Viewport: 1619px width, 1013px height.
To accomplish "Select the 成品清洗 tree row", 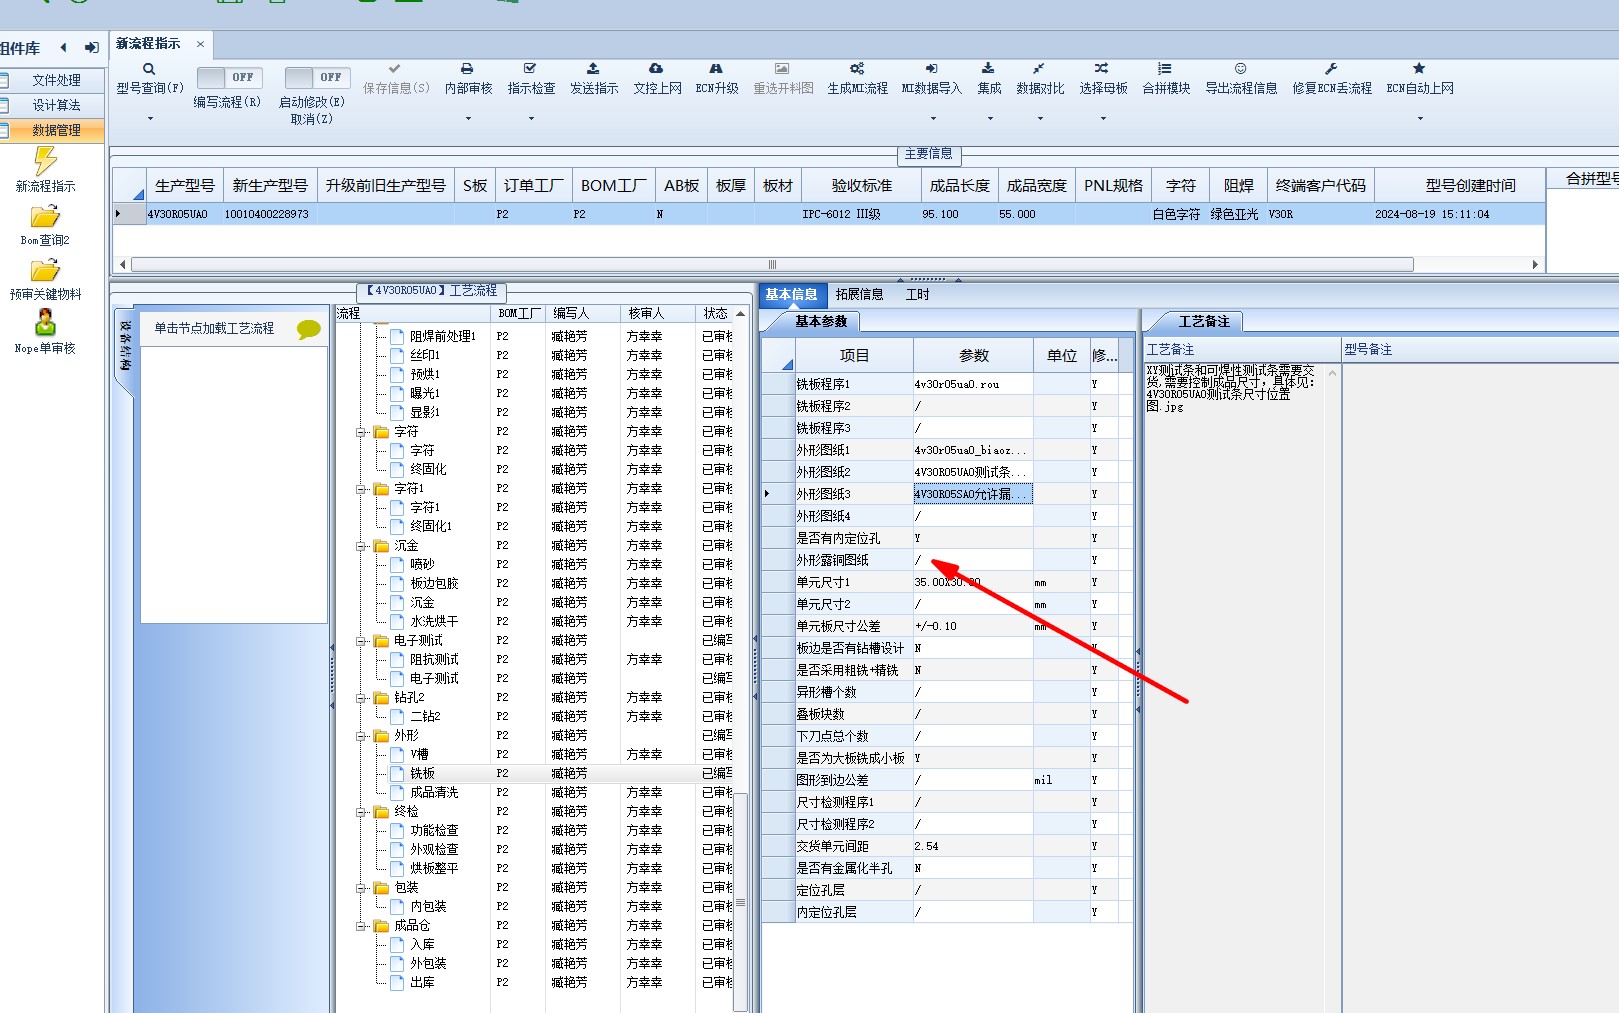I will (434, 793).
